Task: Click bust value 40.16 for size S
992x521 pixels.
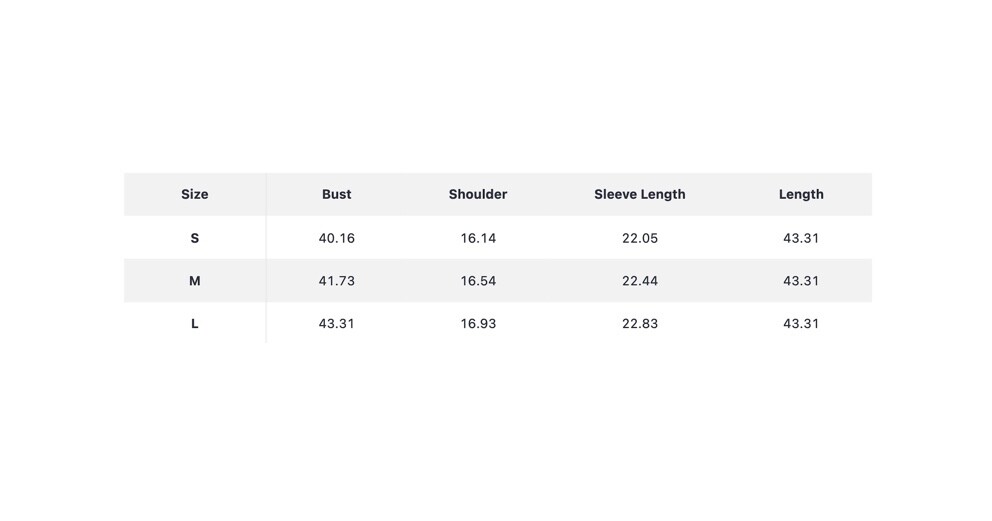Action: point(337,238)
